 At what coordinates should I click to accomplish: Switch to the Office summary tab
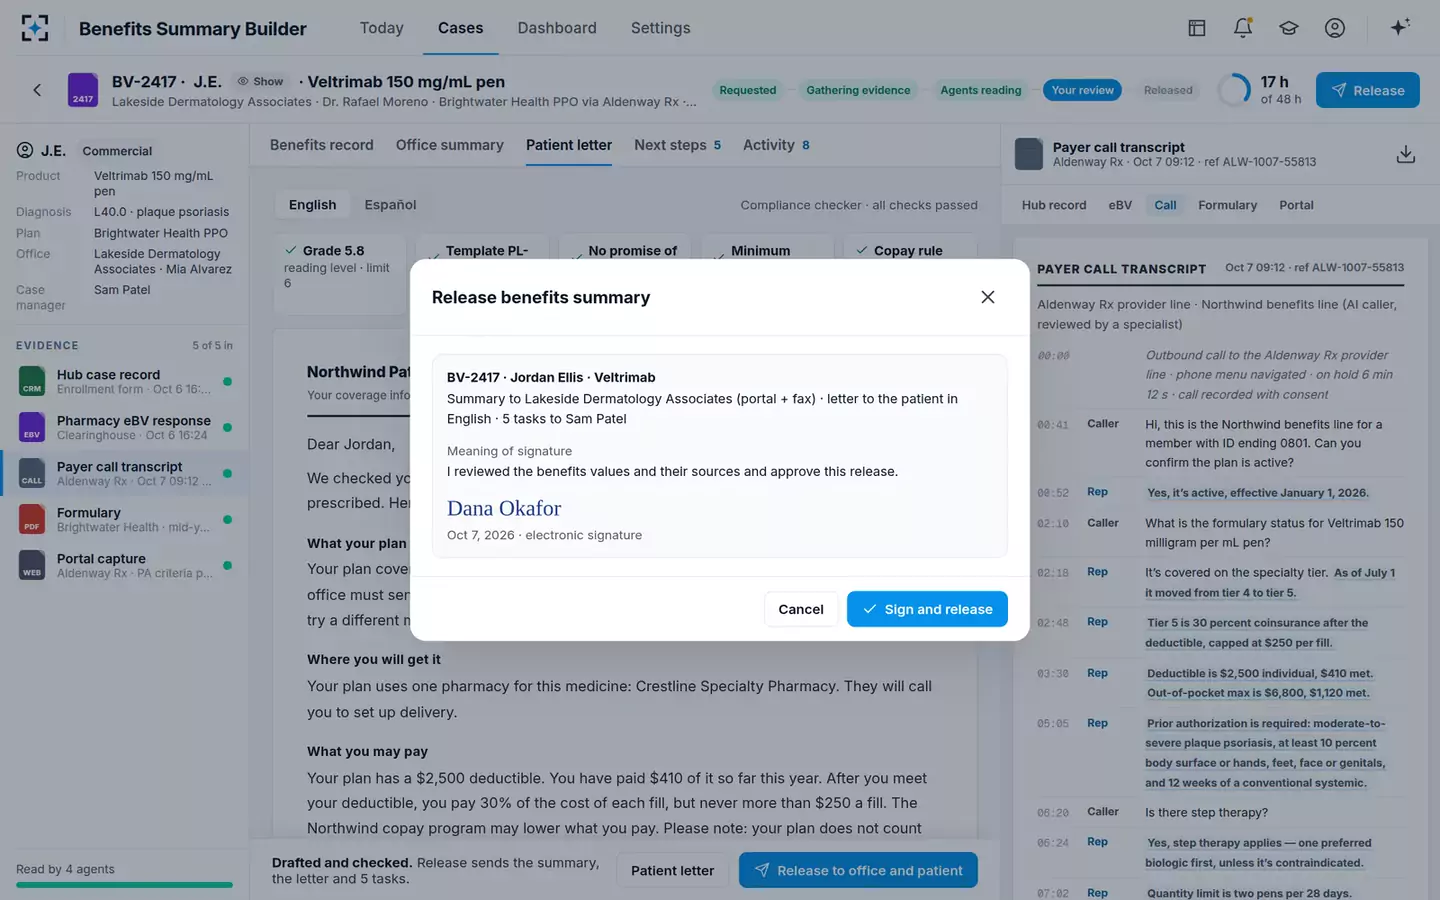coord(450,145)
